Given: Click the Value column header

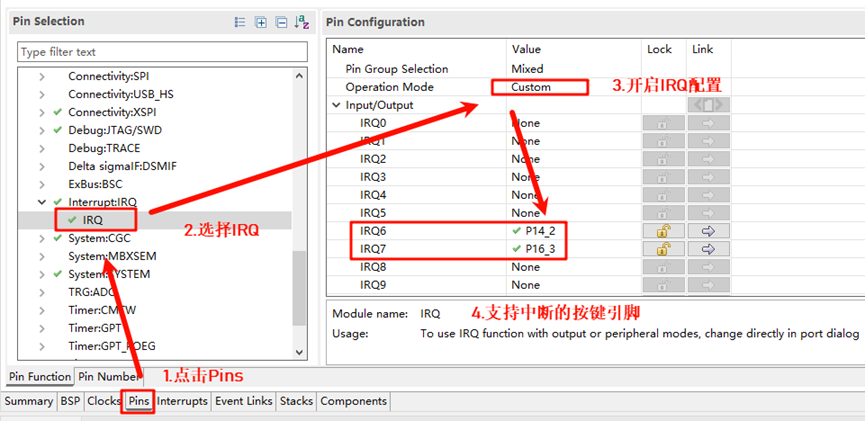Looking at the screenshot, I should 526,49.
